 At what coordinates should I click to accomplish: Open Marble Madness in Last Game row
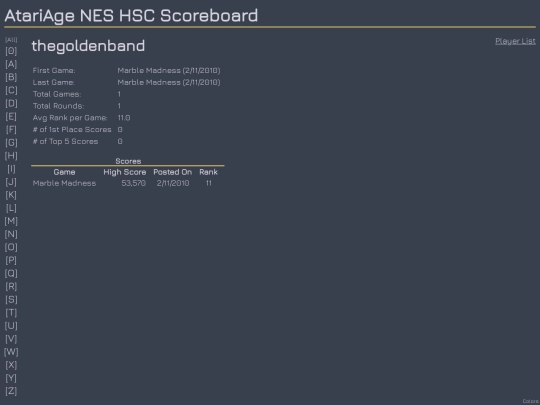tap(149, 82)
